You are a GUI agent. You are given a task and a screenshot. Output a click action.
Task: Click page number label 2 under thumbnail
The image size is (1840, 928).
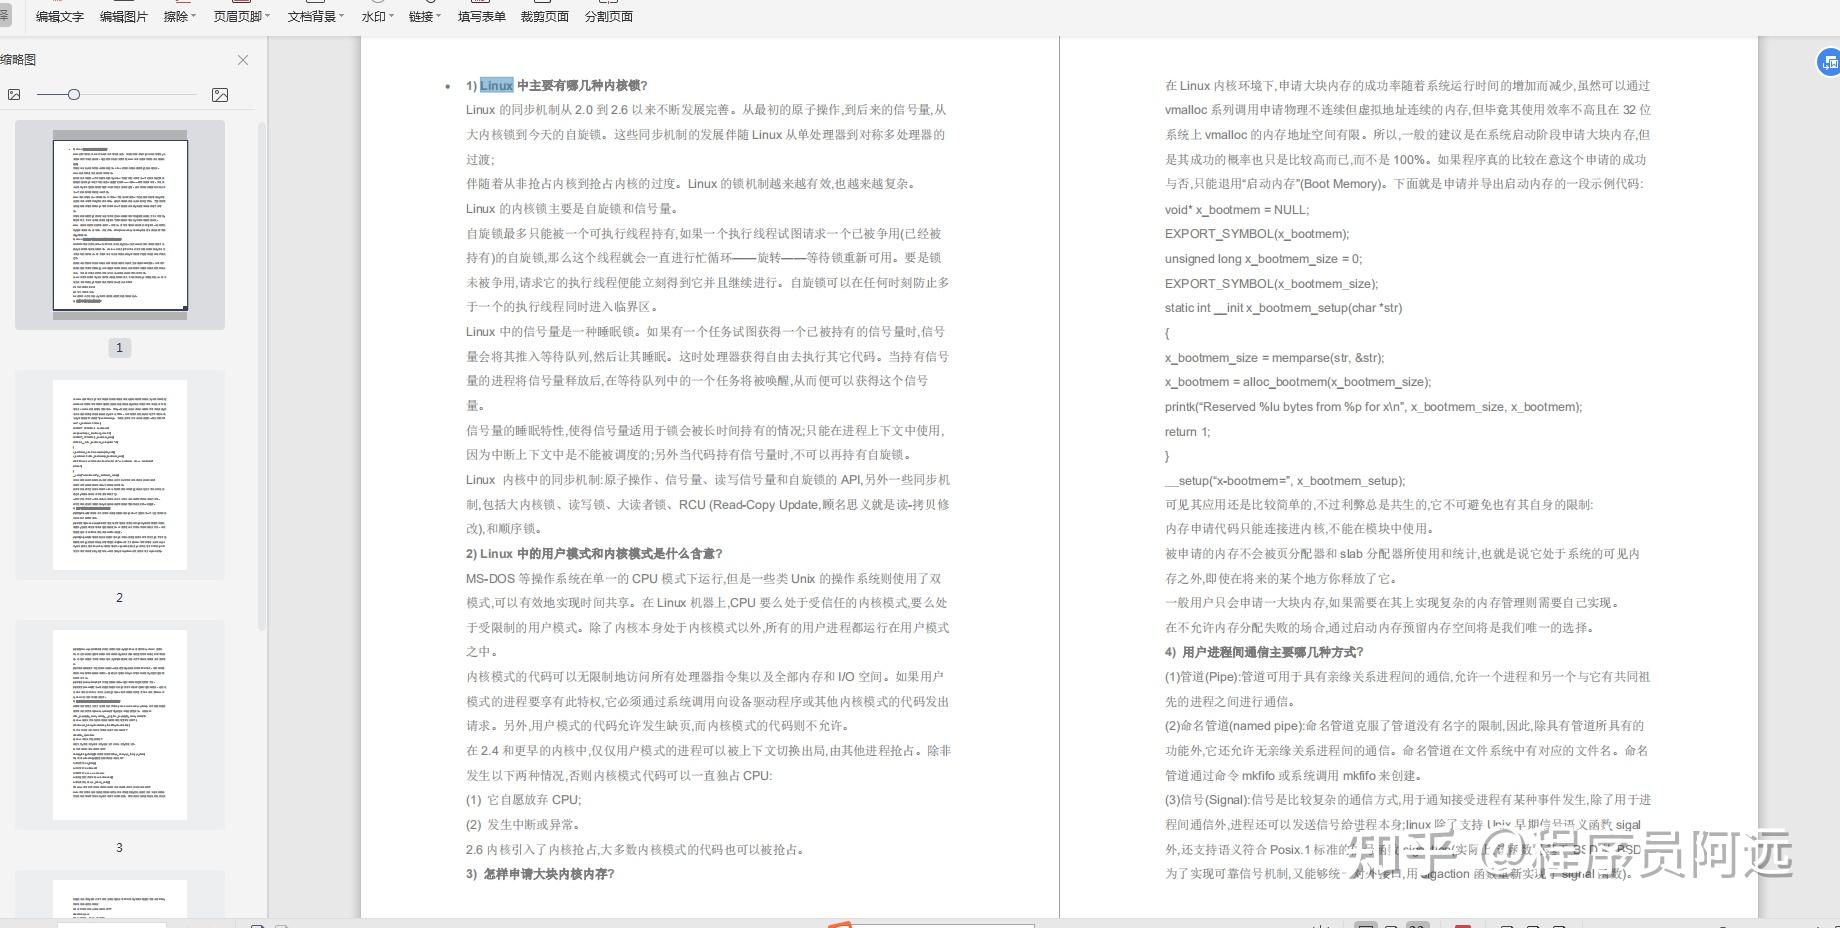point(119,598)
